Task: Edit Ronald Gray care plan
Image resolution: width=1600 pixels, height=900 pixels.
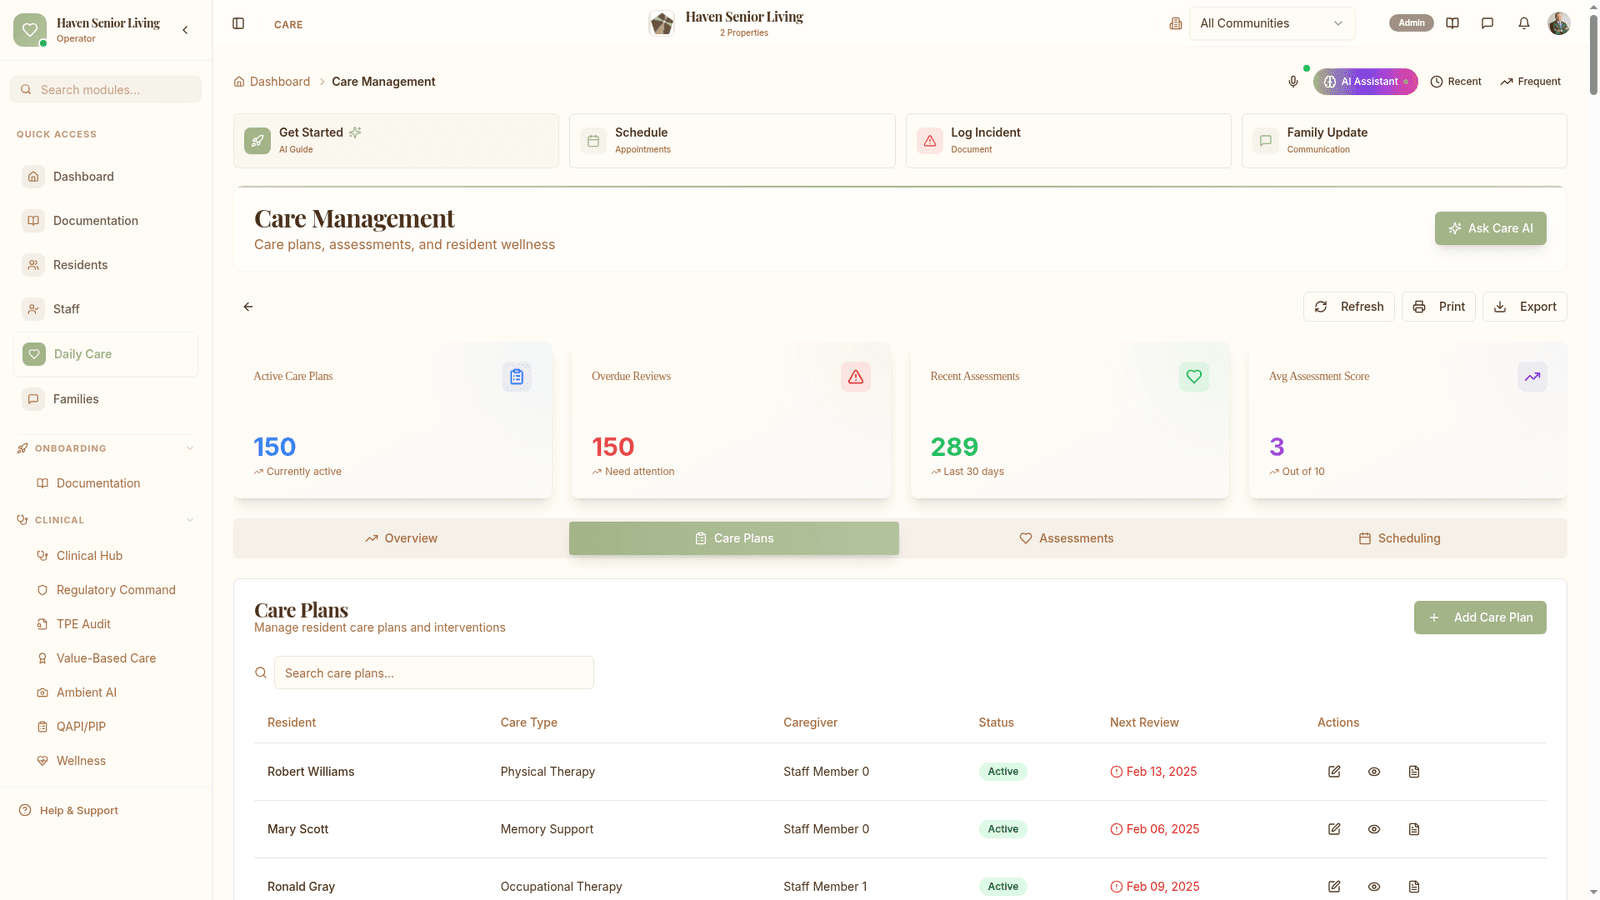Action: click(1334, 887)
